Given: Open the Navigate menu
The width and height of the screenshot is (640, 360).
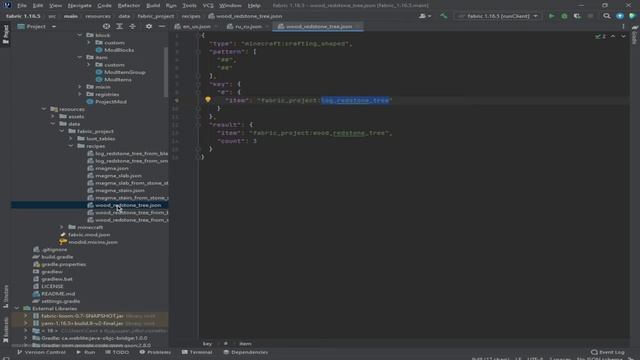Looking at the screenshot, I should click(80, 6).
